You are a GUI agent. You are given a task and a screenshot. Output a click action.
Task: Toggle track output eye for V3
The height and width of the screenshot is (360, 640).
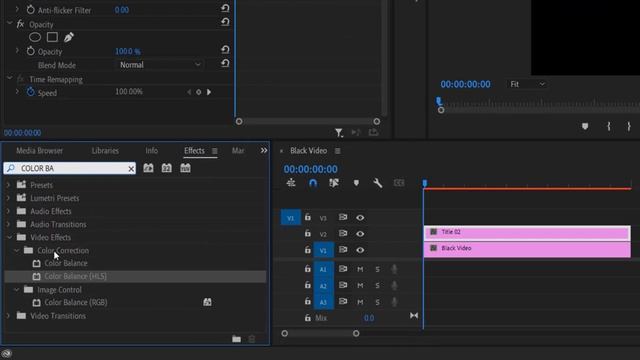[360, 218]
